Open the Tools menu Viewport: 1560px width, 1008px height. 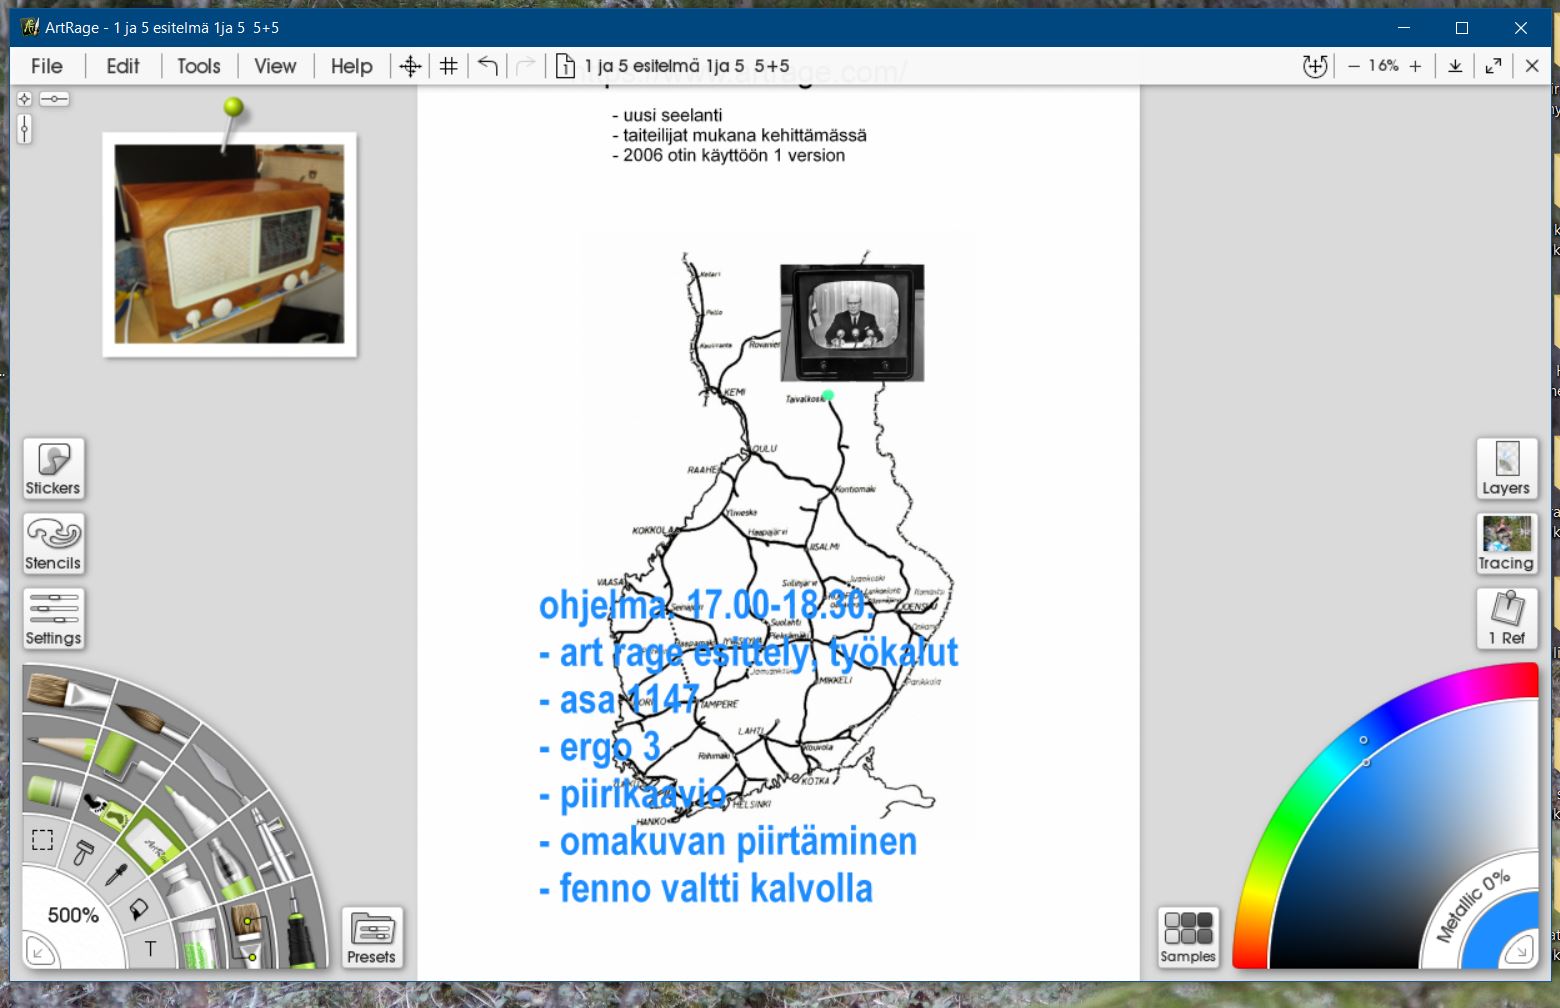click(x=199, y=66)
